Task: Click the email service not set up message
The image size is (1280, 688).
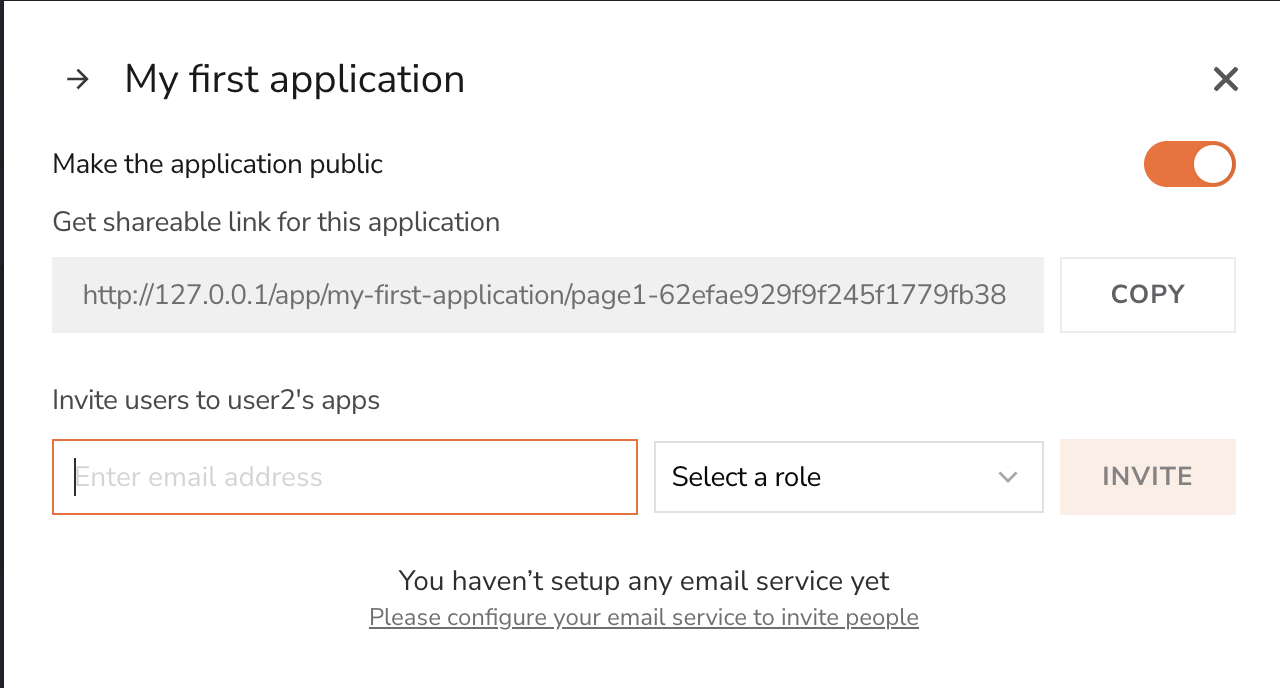Action: [x=643, y=581]
